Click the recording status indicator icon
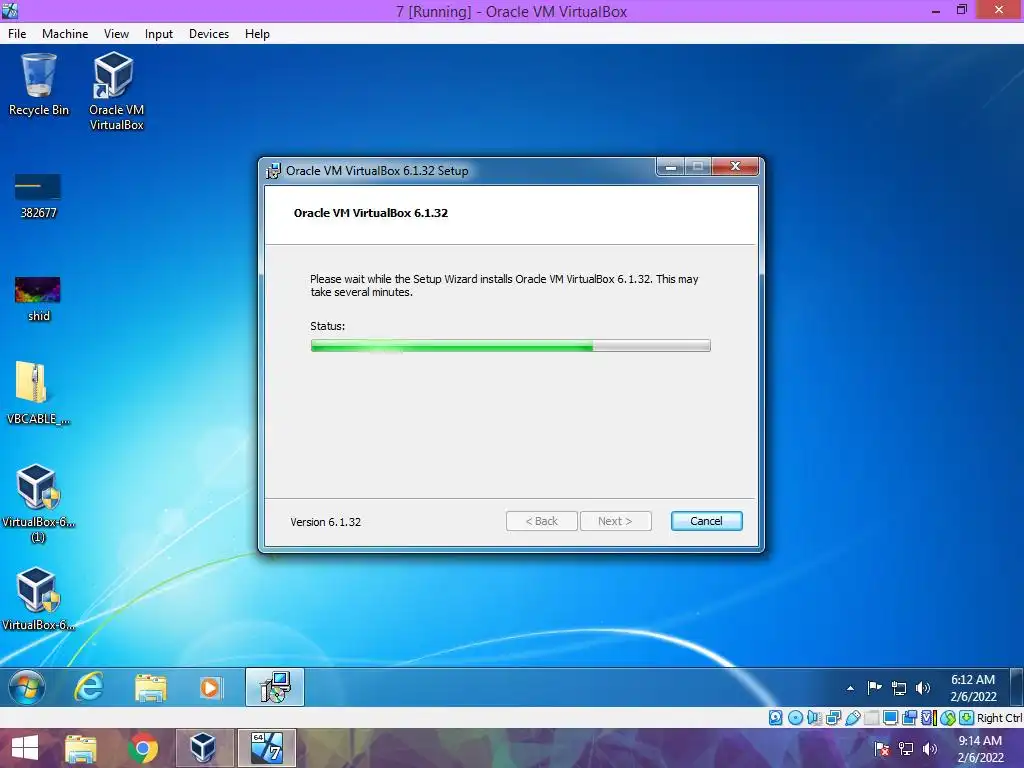 pos(909,718)
